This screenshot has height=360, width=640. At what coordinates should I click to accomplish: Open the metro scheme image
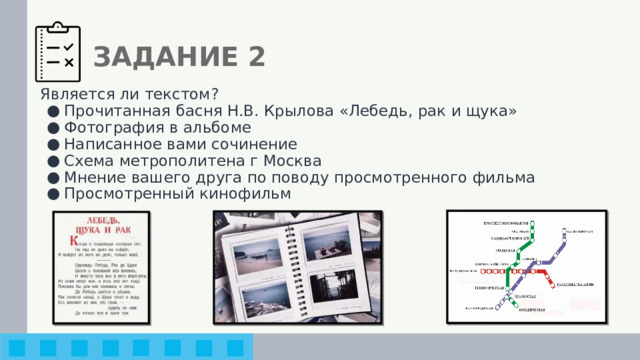coord(527,267)
